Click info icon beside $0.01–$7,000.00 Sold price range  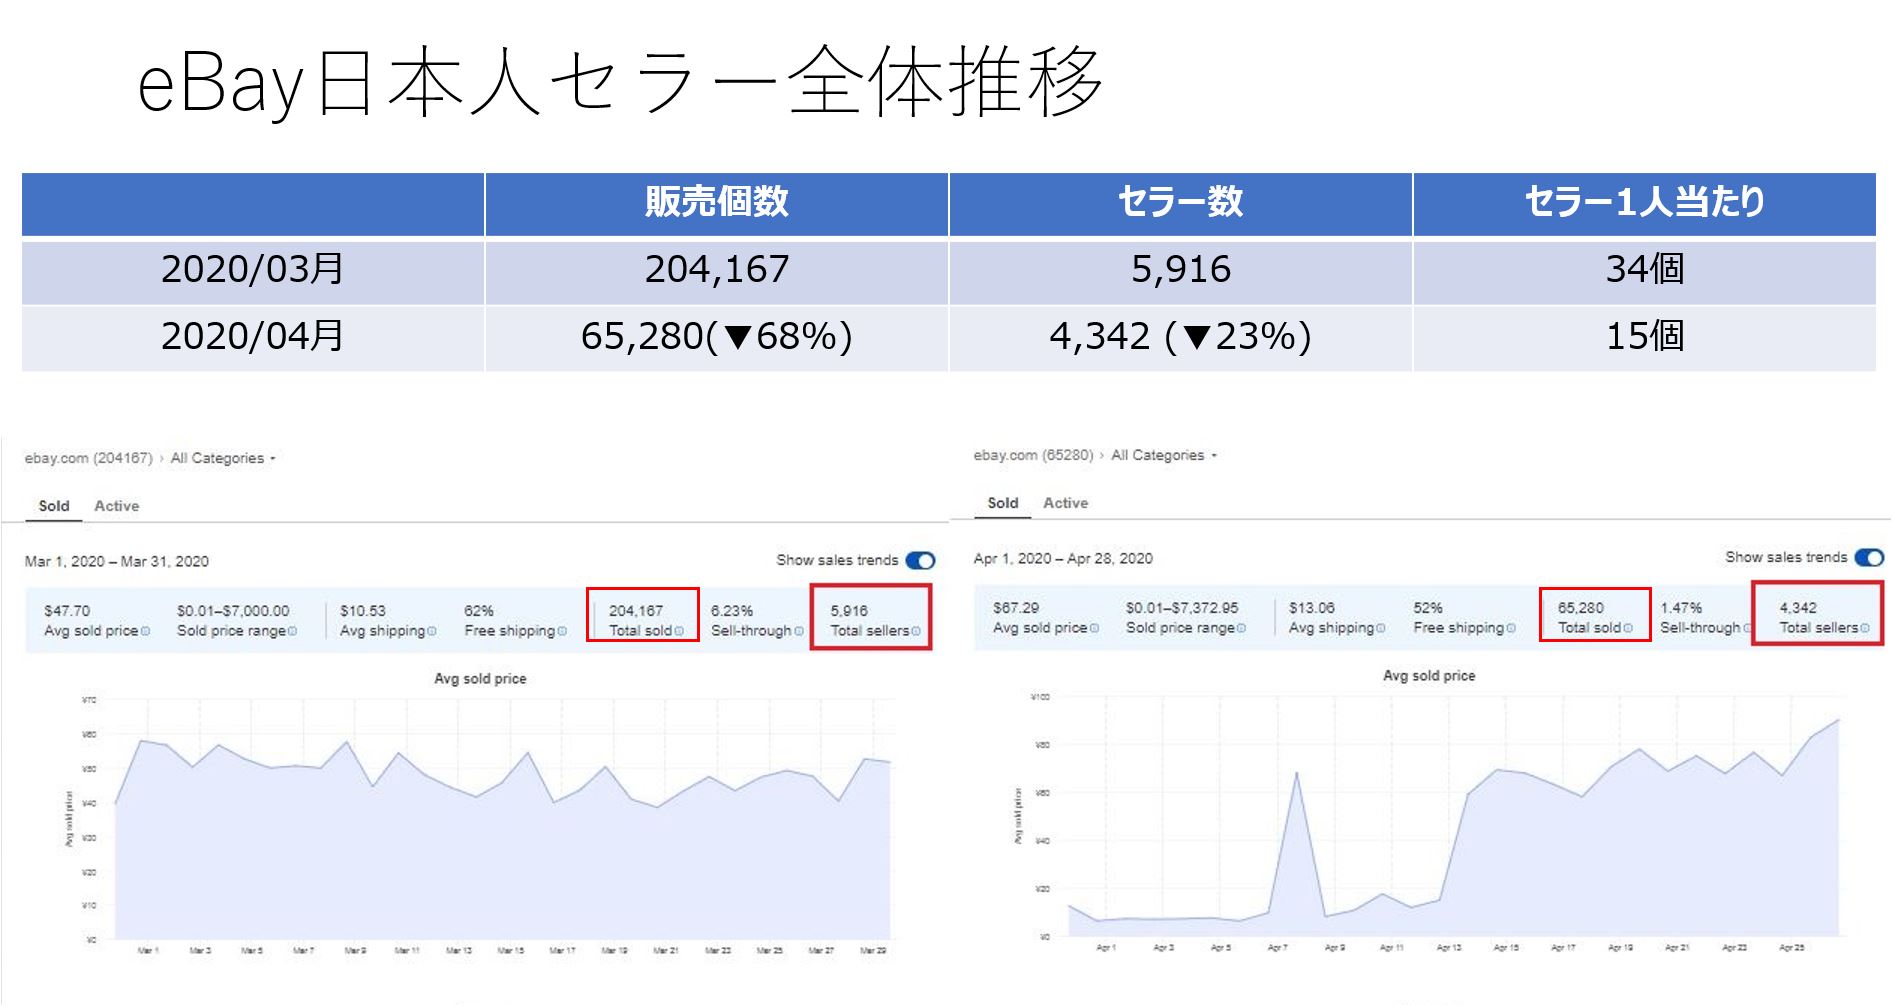pyautogui.click(x=293, y=631)
